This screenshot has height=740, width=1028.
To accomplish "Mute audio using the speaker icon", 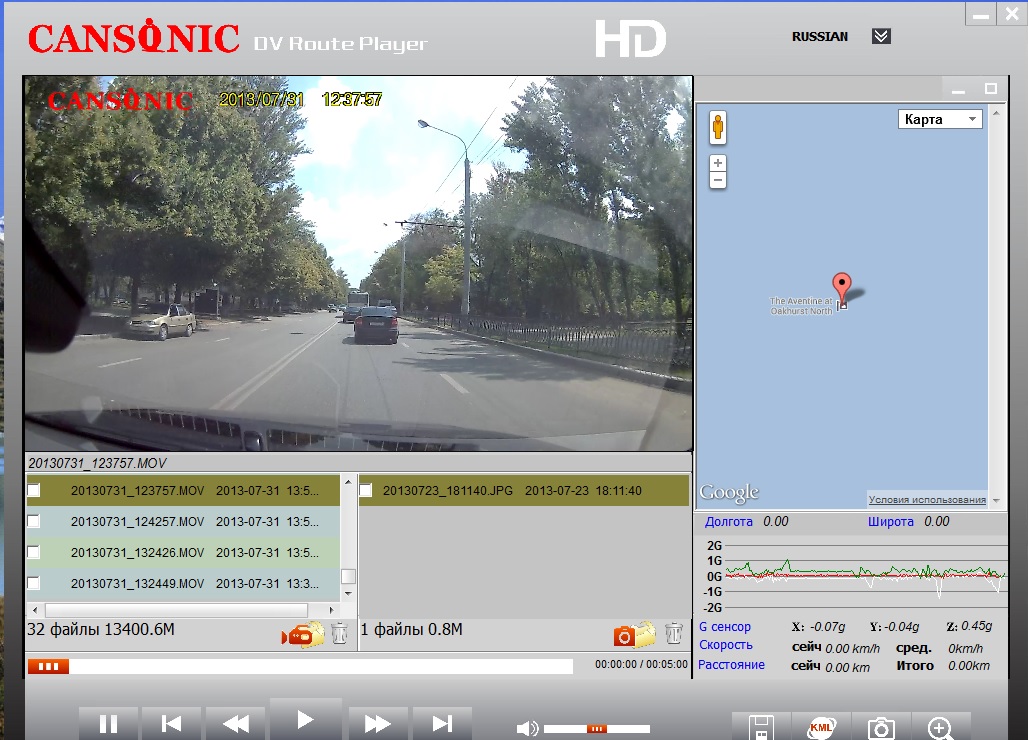I will (527, 729).
